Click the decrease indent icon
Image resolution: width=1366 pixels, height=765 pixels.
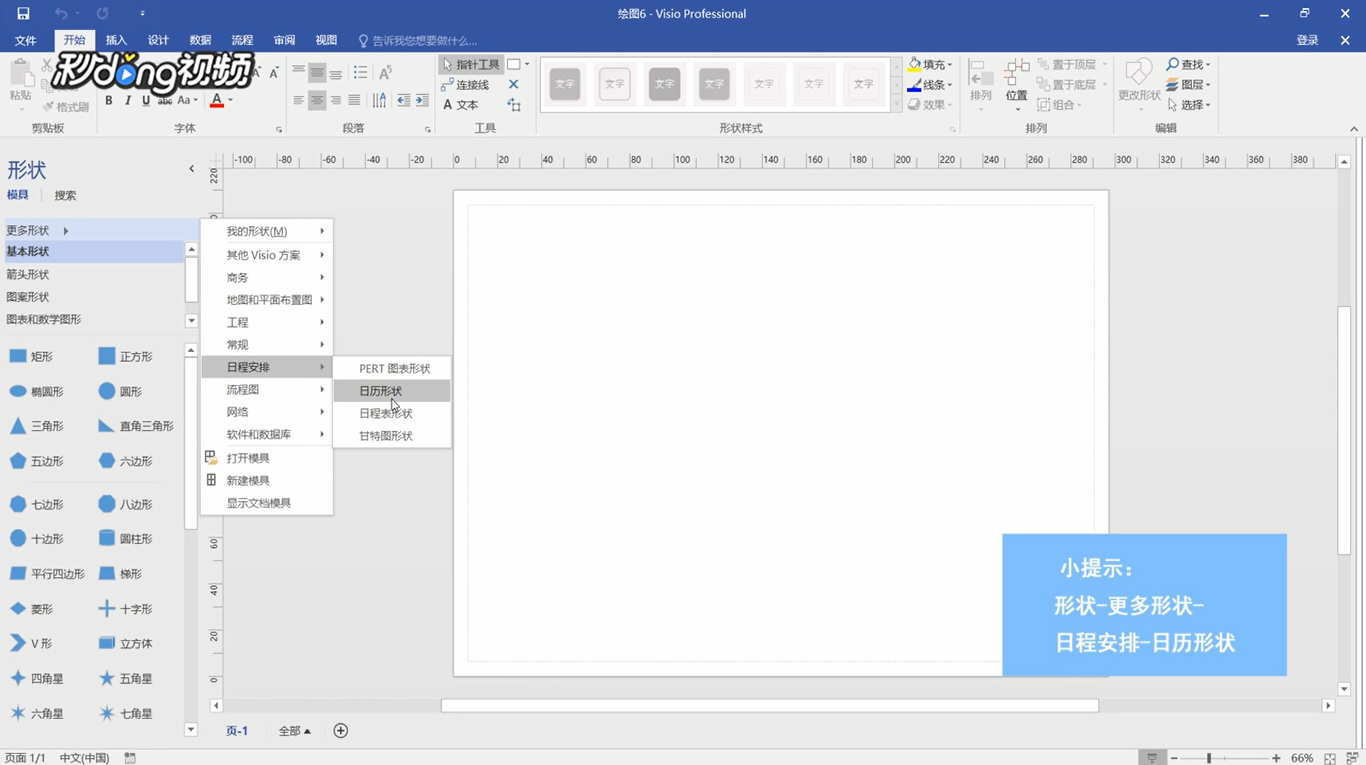click(403, 101)
